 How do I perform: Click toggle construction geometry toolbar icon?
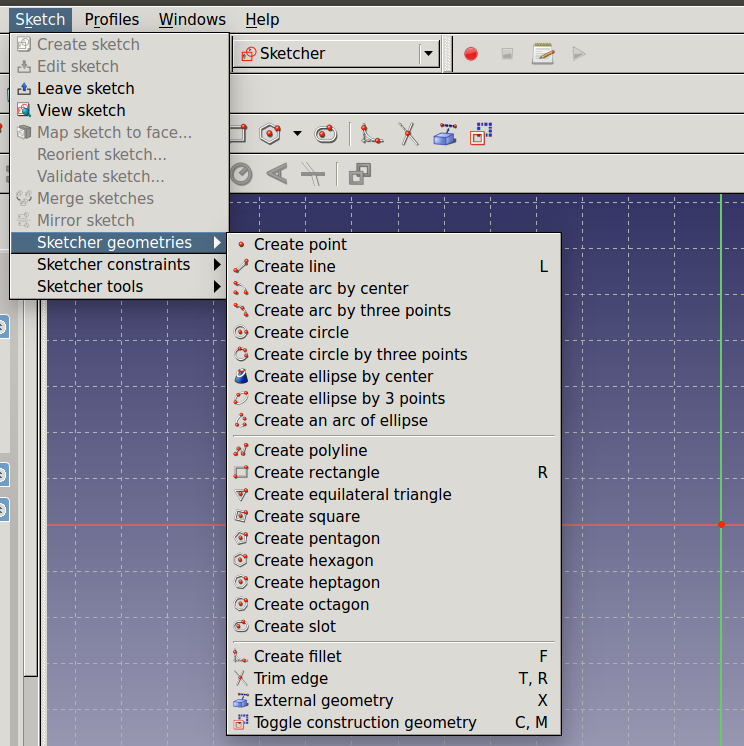tap(481, 134)
